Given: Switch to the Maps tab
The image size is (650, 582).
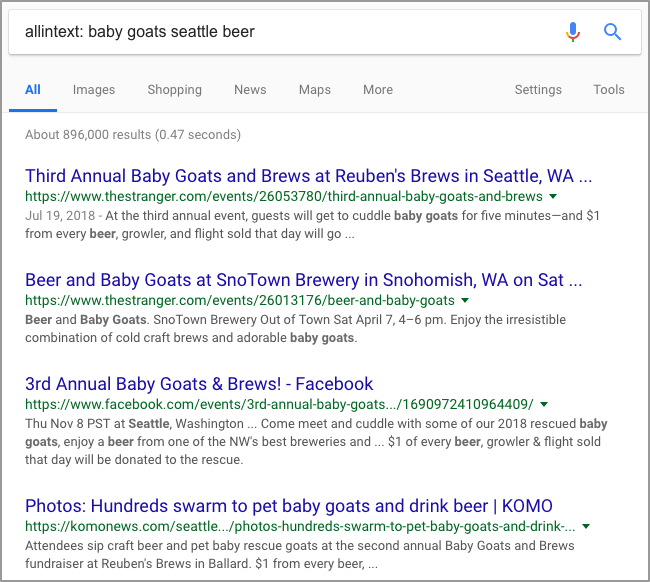Looking at the screenshot, I should [315, 90].
